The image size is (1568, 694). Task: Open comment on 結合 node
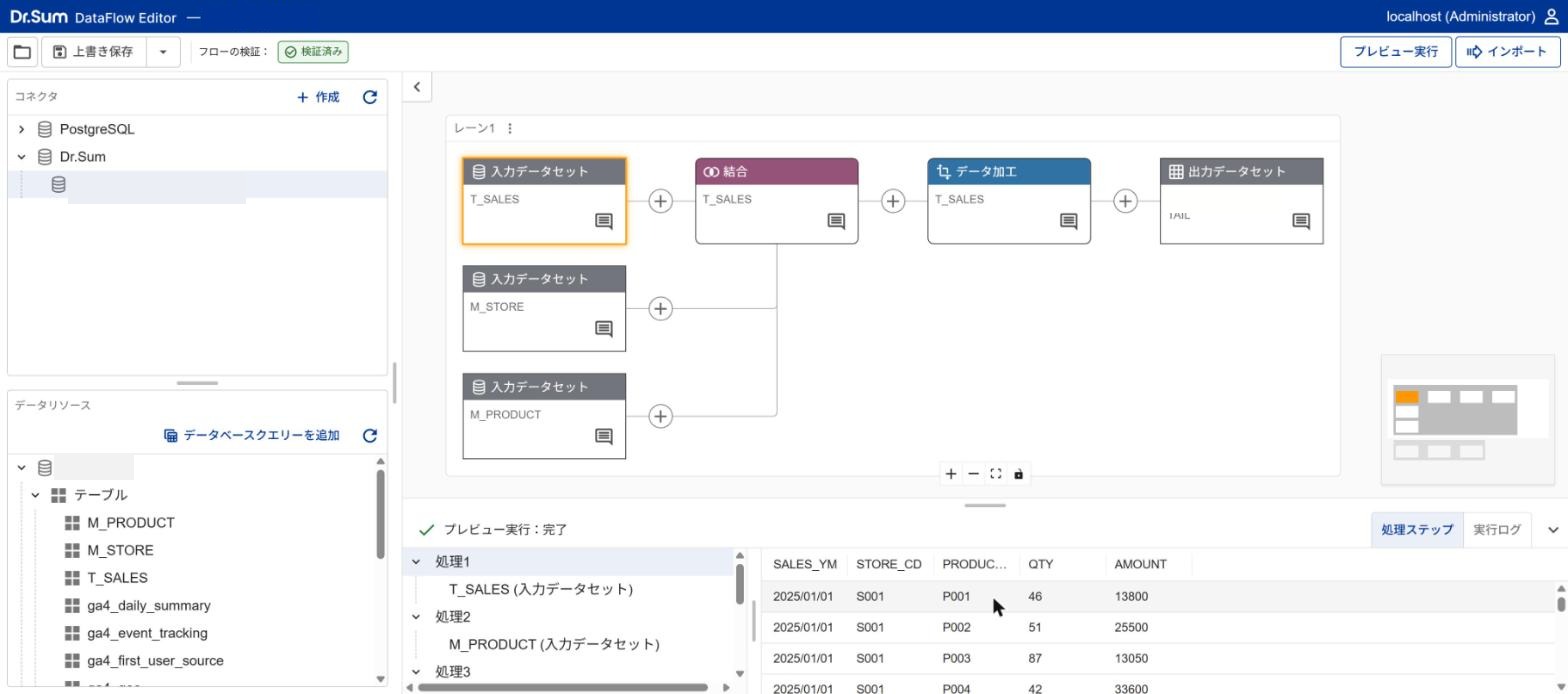tap(836, 221)
